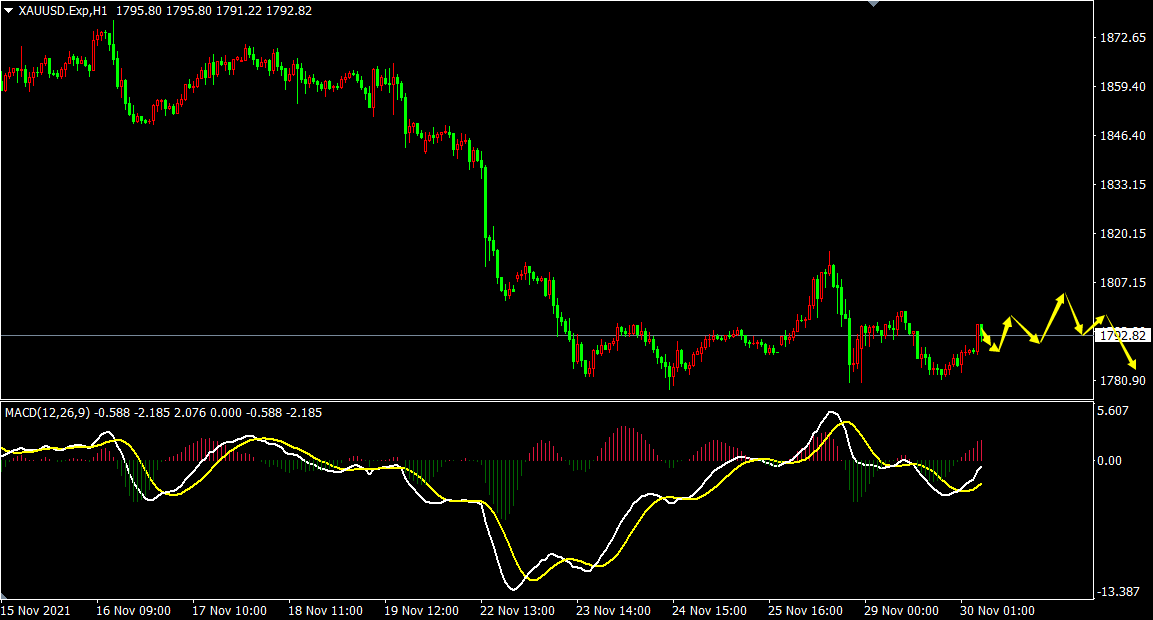Click the yellow MACD signal line peak

(847, 422)
